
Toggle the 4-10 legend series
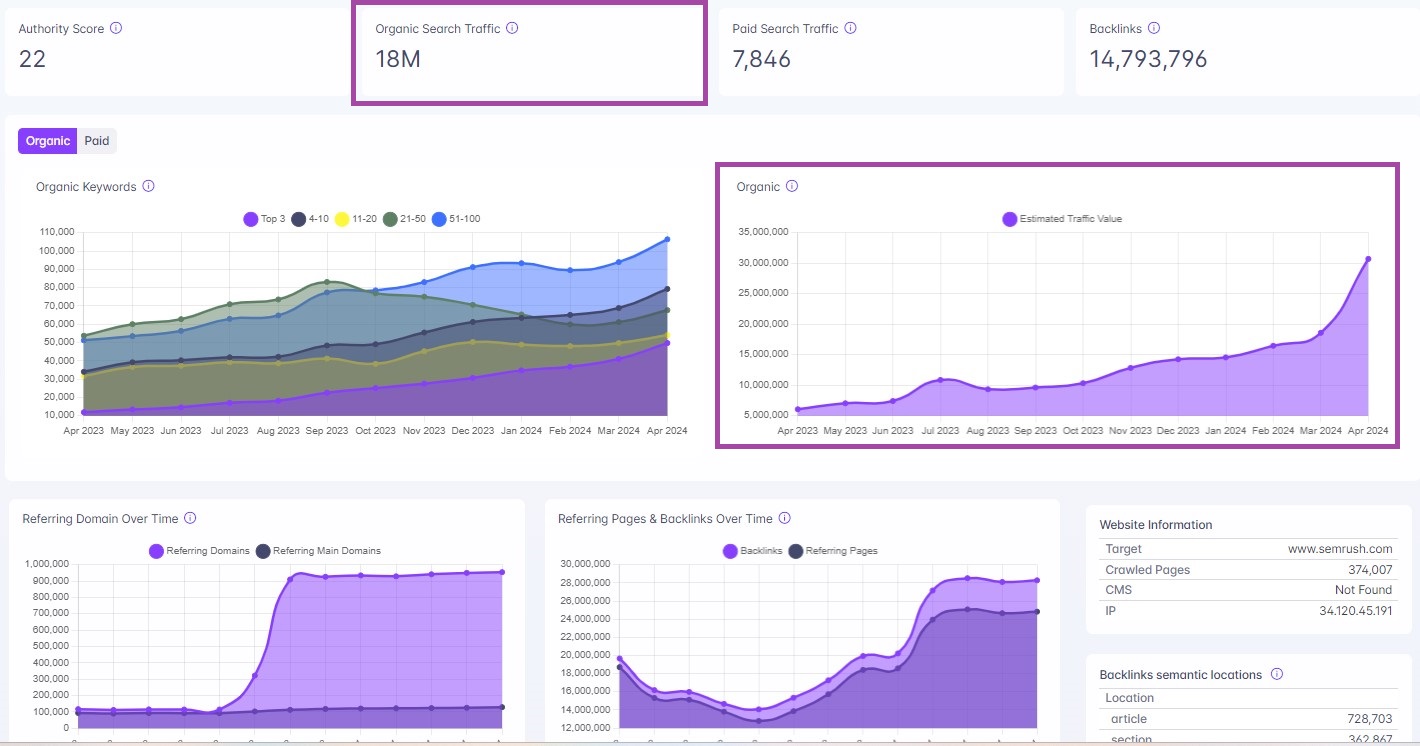[310, 219]
